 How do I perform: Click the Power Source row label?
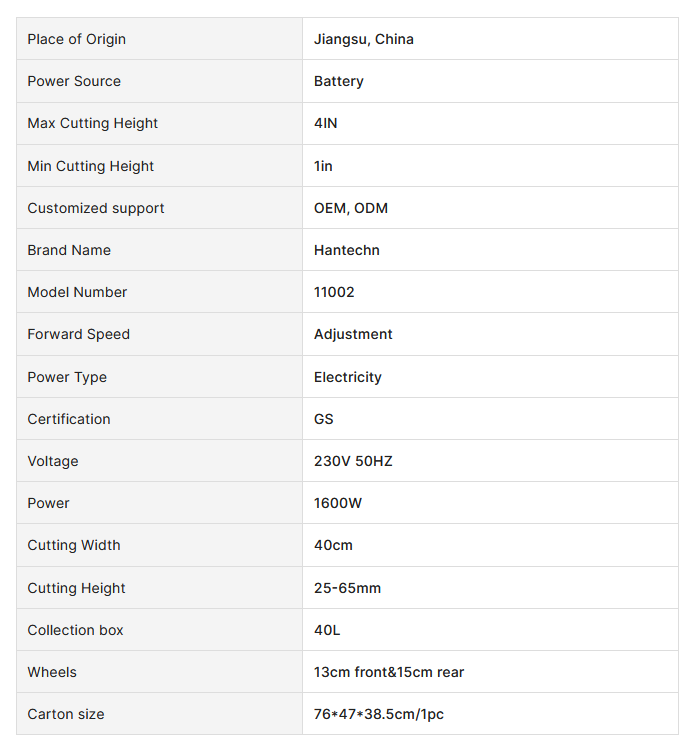click(x=74, y=81)
